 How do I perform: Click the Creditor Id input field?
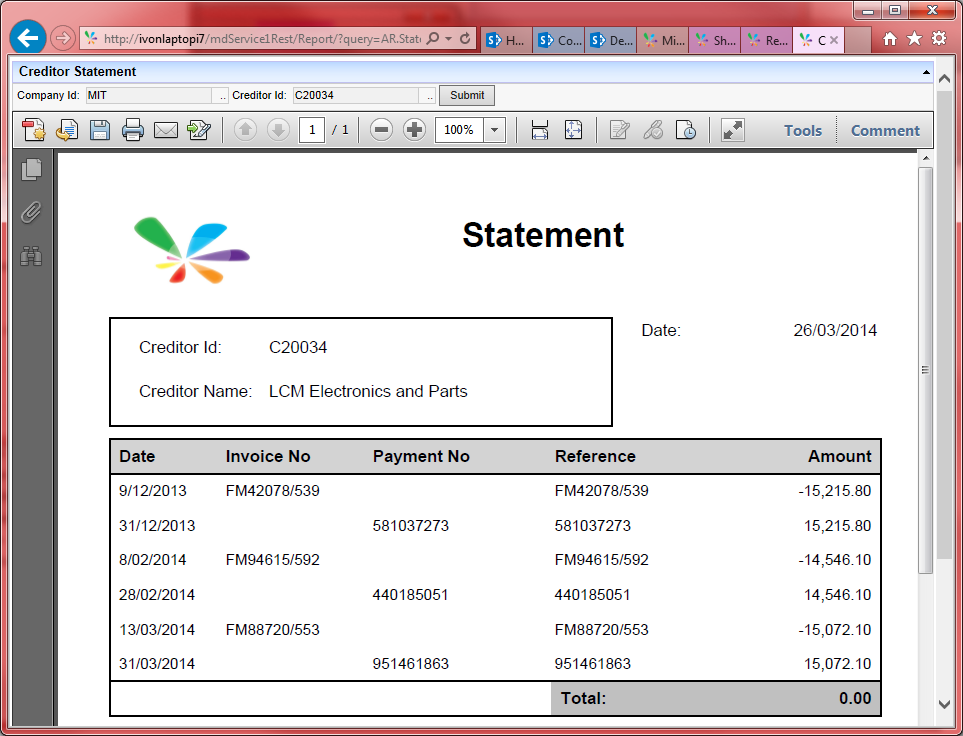click(356, 95)
